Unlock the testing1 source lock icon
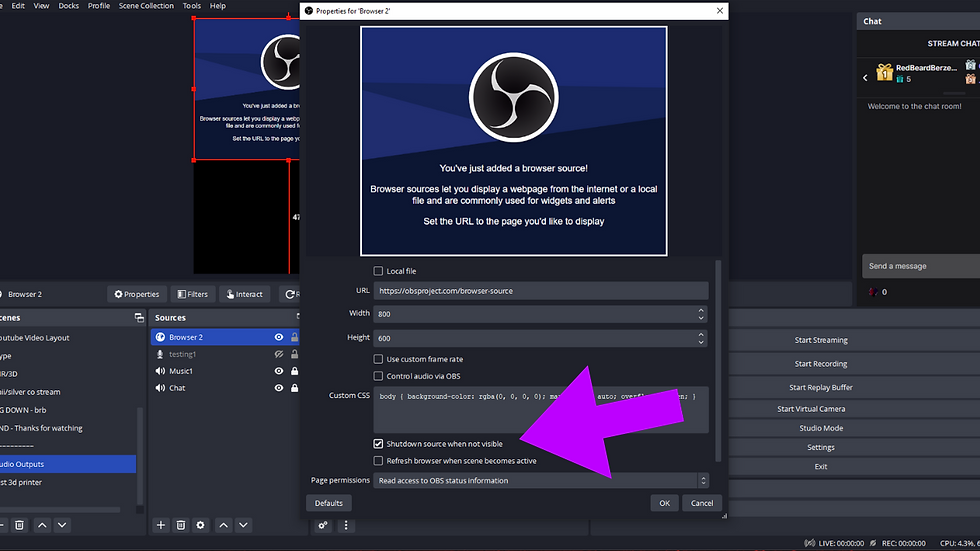This screenshot has width=980, height=551. point(294,354)
